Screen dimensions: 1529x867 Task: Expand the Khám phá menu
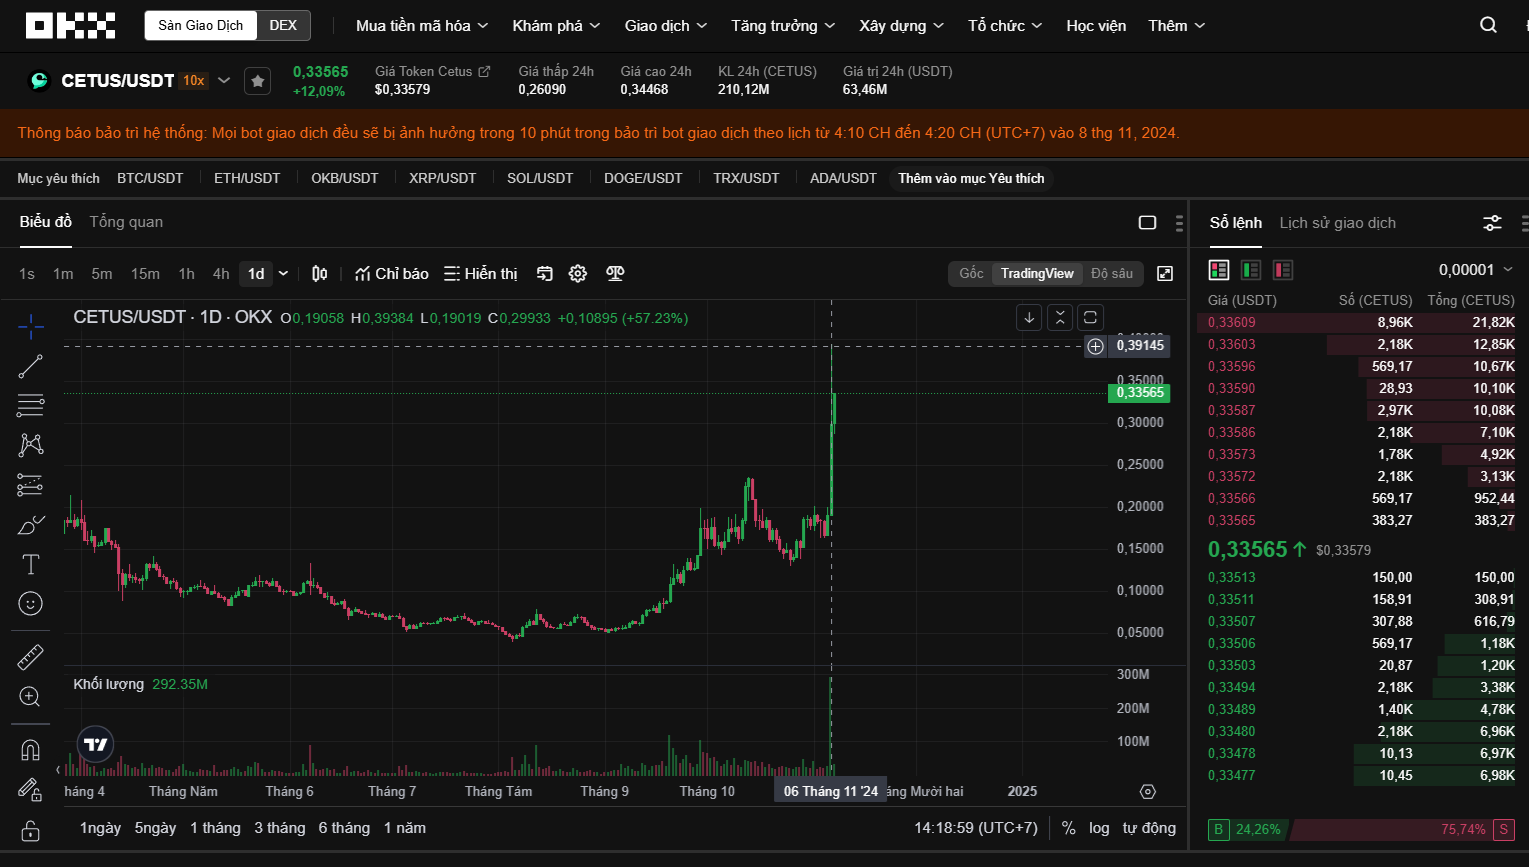point(556,26)
